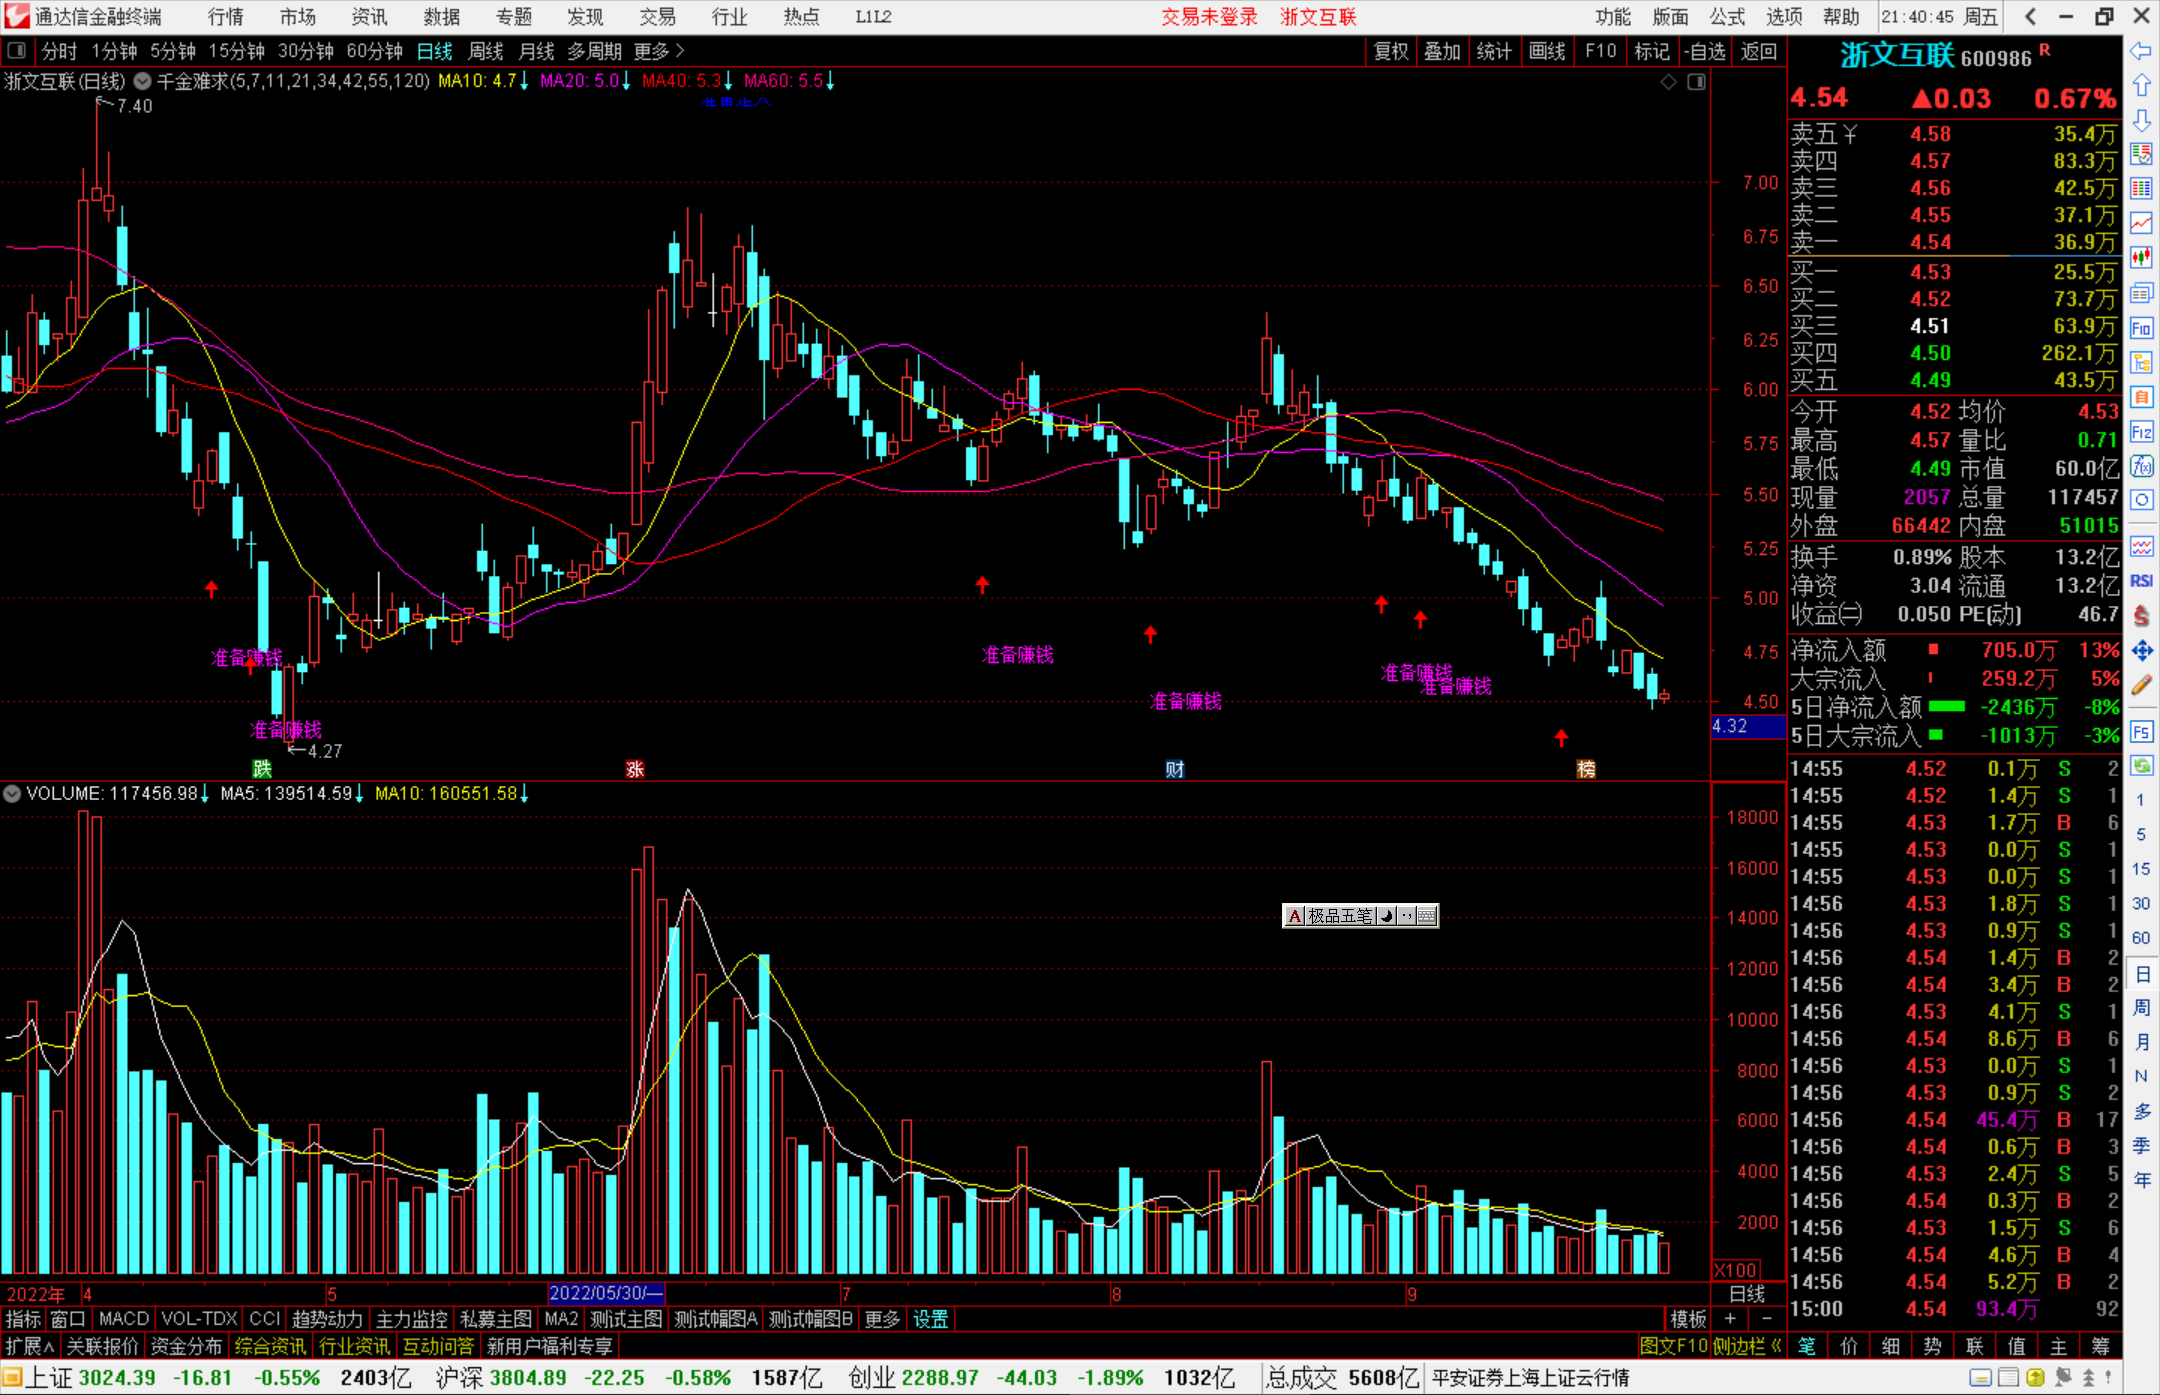Select the 60分钟 period

coord(374,51)
